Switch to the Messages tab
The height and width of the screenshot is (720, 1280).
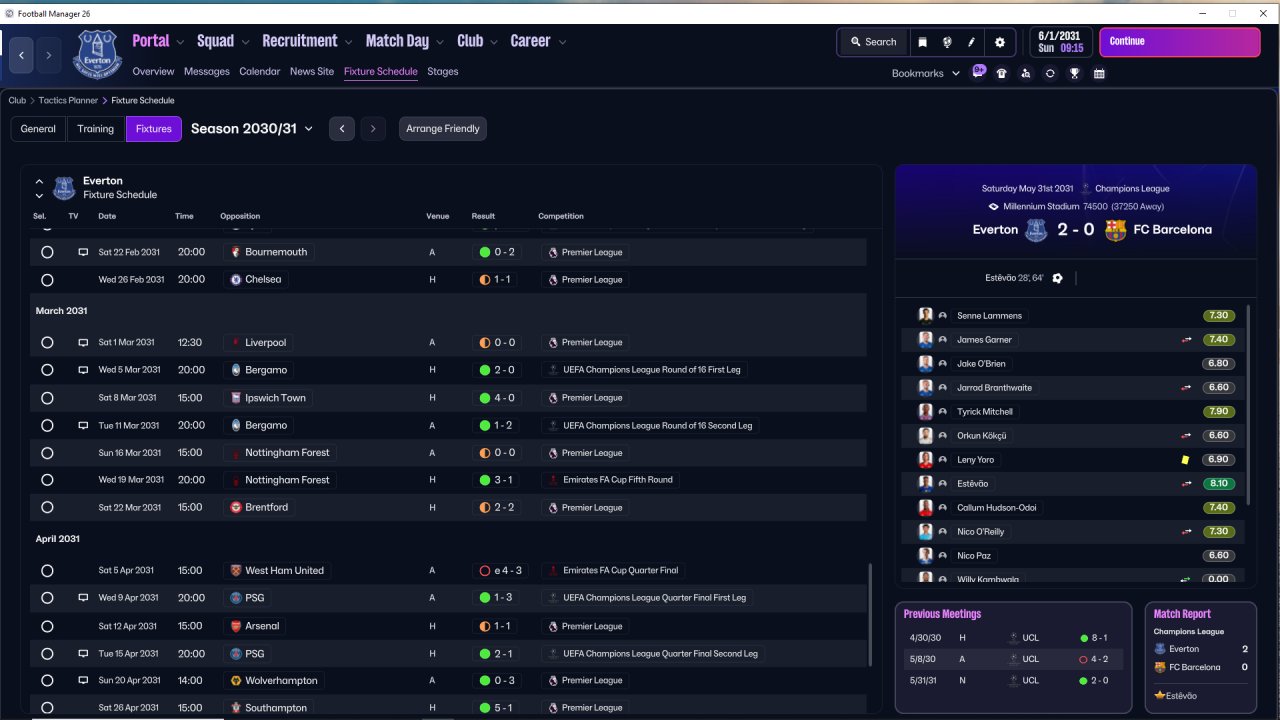click(x=207, y=72)
